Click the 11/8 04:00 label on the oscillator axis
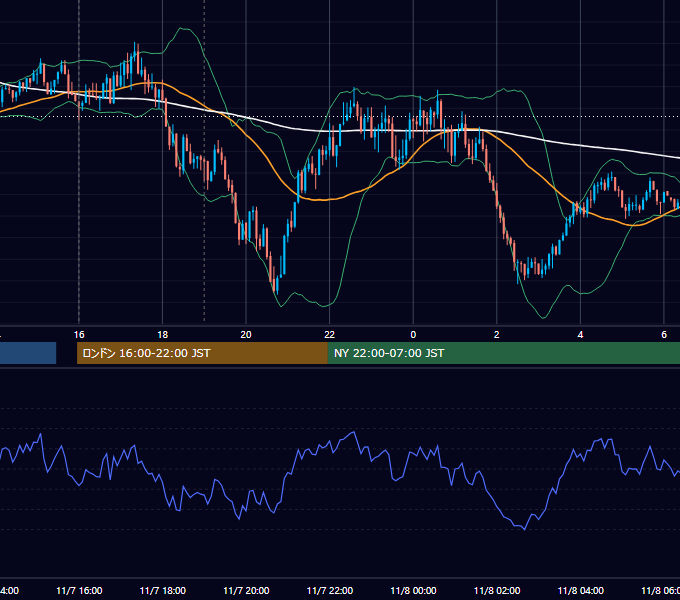The image size is (680, 600). (581, 591)
